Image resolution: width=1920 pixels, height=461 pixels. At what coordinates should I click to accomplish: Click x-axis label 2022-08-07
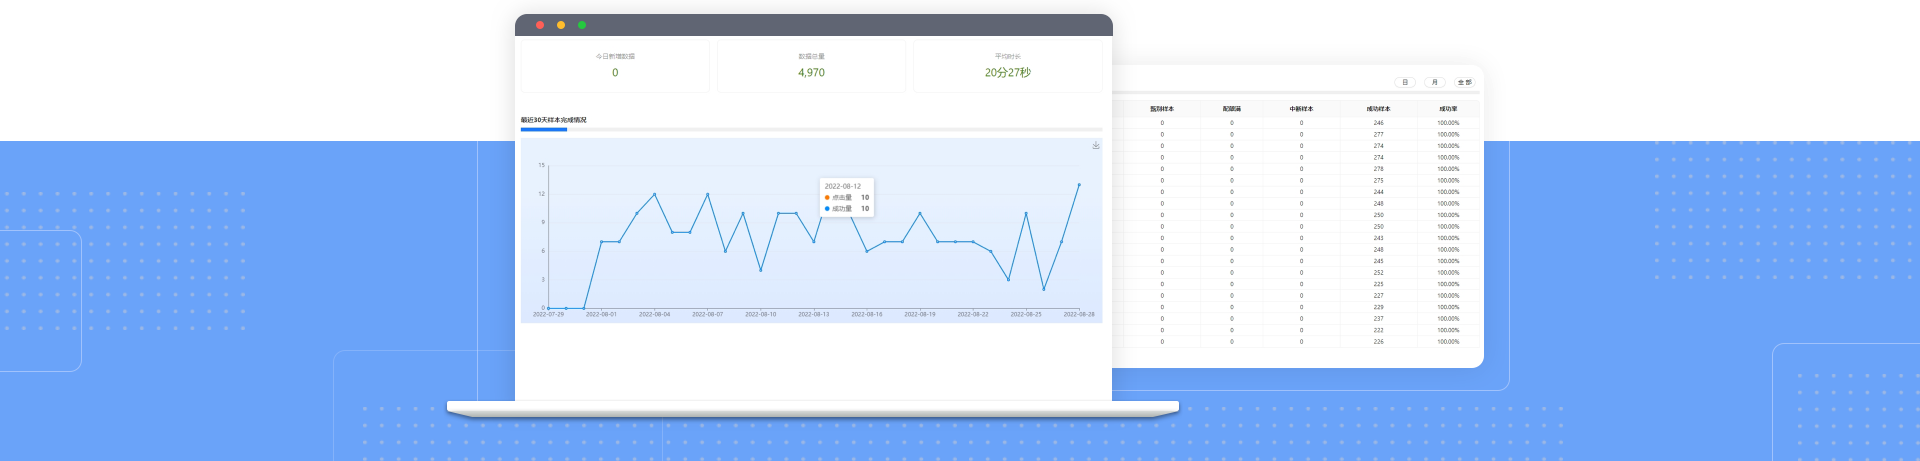[707, 314]
